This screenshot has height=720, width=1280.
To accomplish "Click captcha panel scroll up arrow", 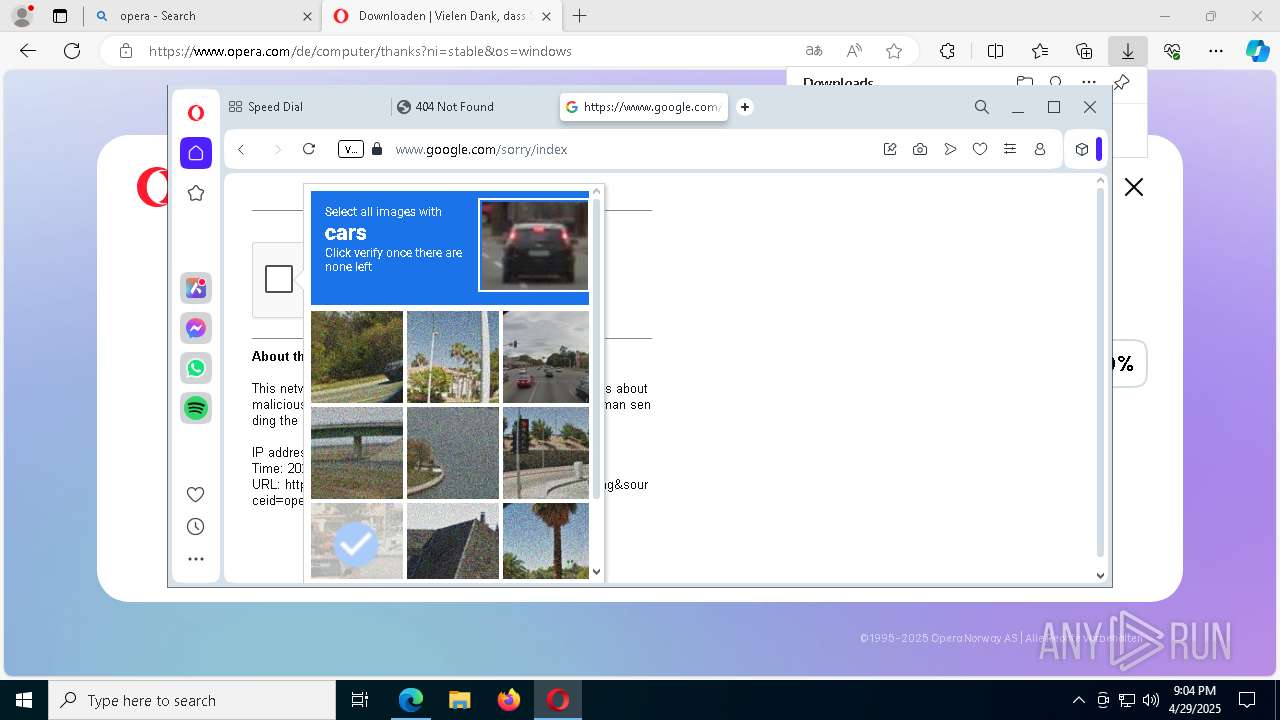I will pos(597,191).
